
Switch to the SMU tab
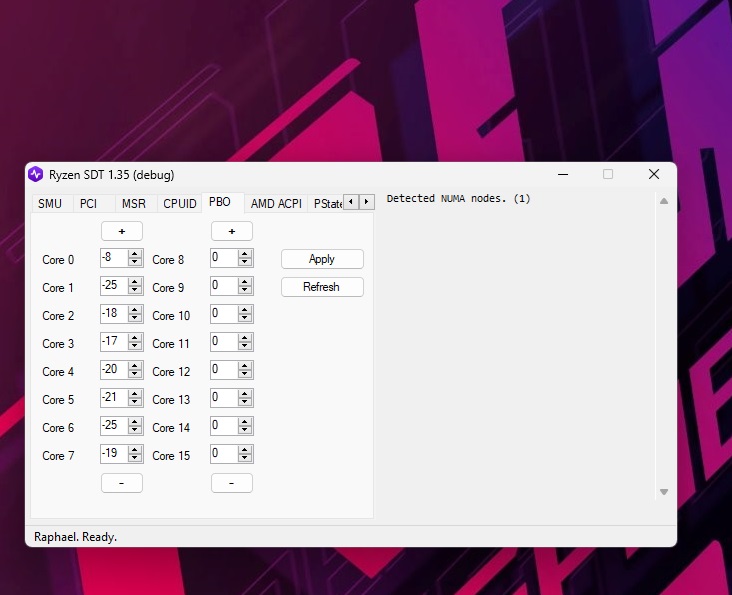point(50,204)
